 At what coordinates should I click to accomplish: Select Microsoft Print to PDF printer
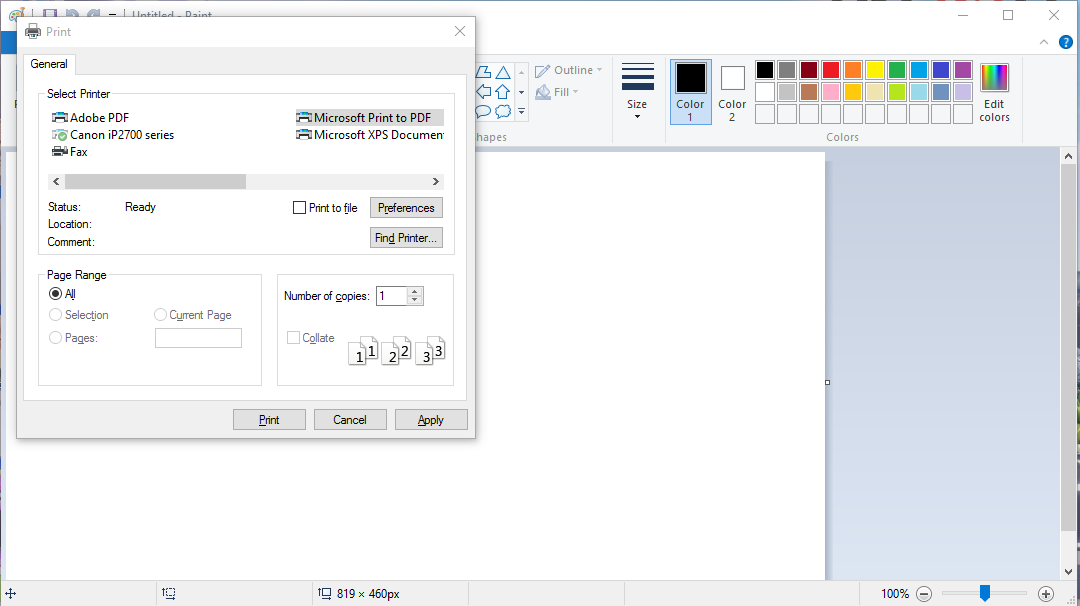point(369,118)
